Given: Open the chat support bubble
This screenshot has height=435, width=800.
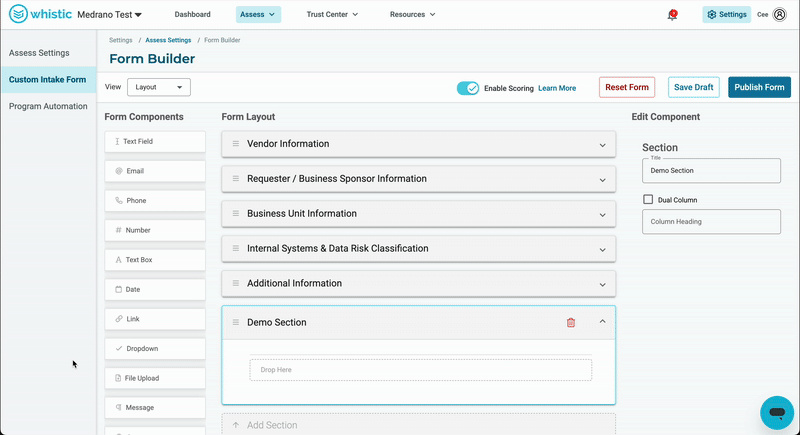Looking at the screenshot, I should coord(777,412).
